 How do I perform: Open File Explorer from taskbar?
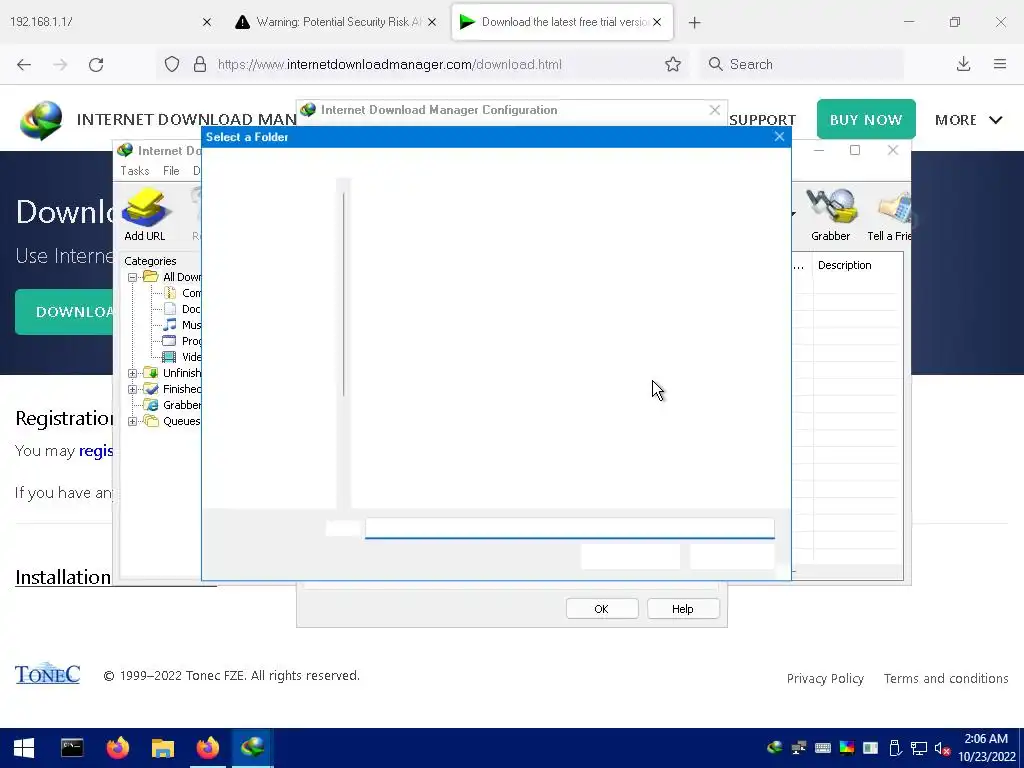point(163,748)
